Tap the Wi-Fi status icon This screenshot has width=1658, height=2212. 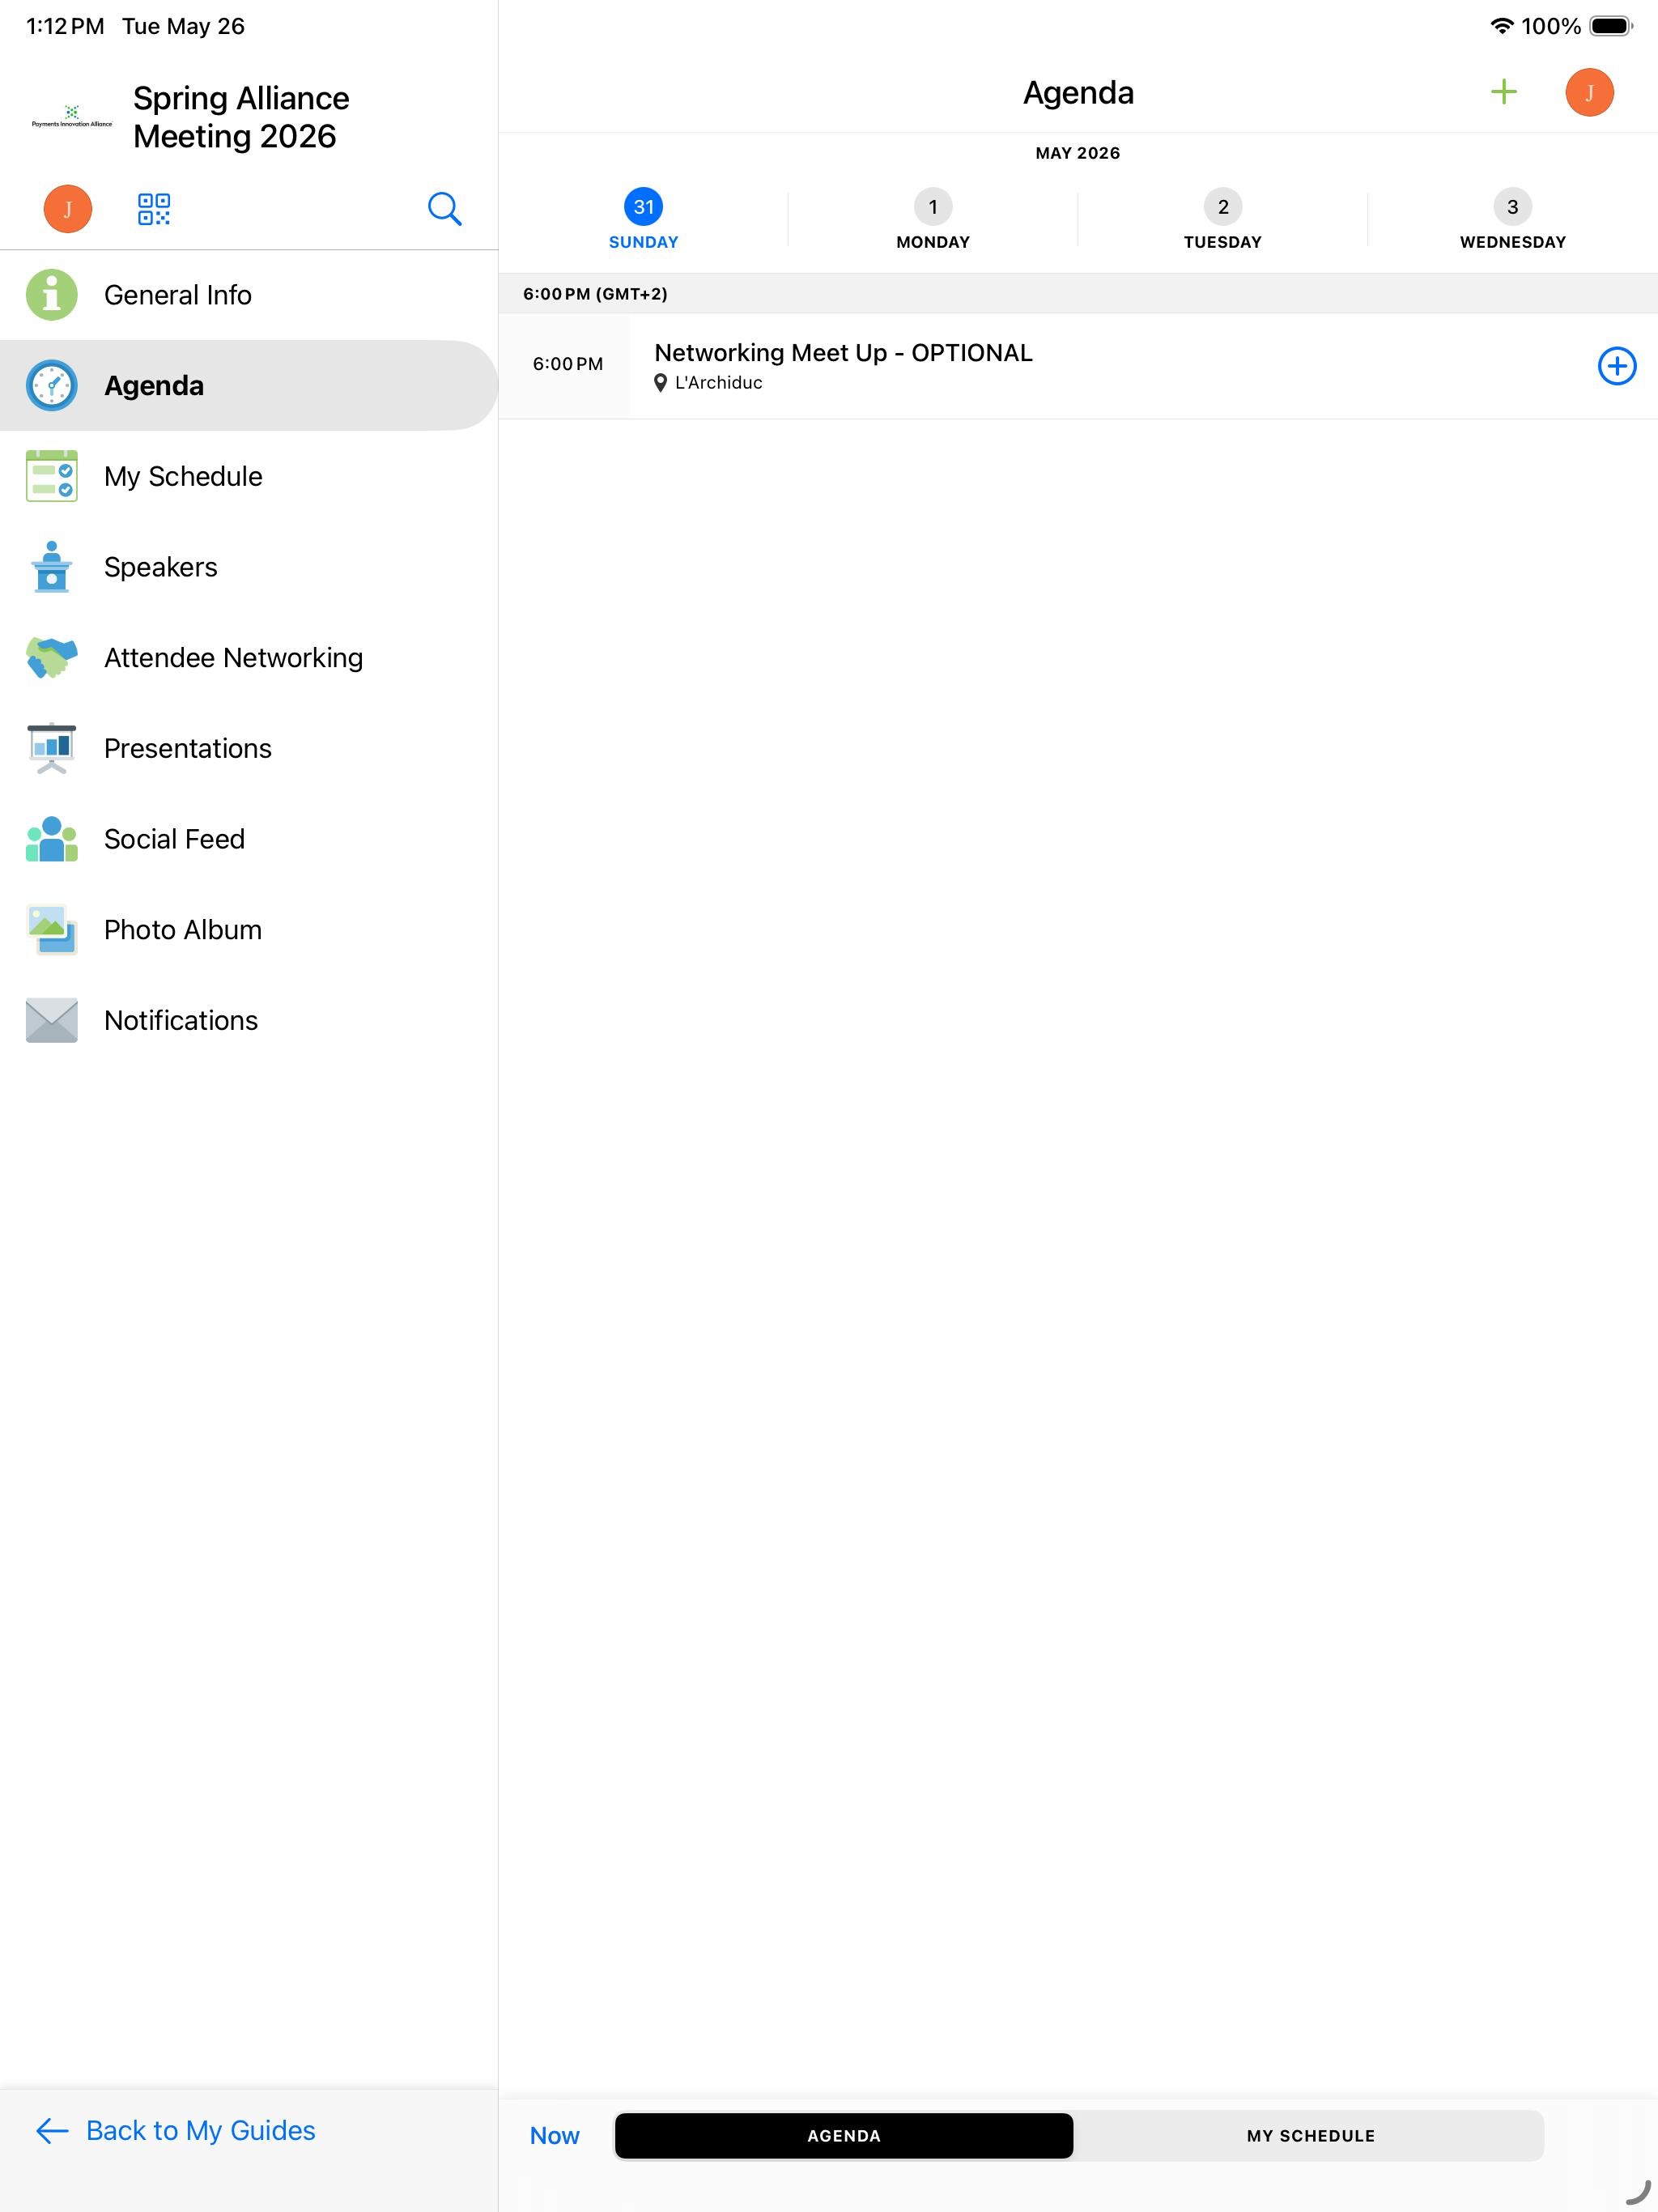(x=1501, y=26)
